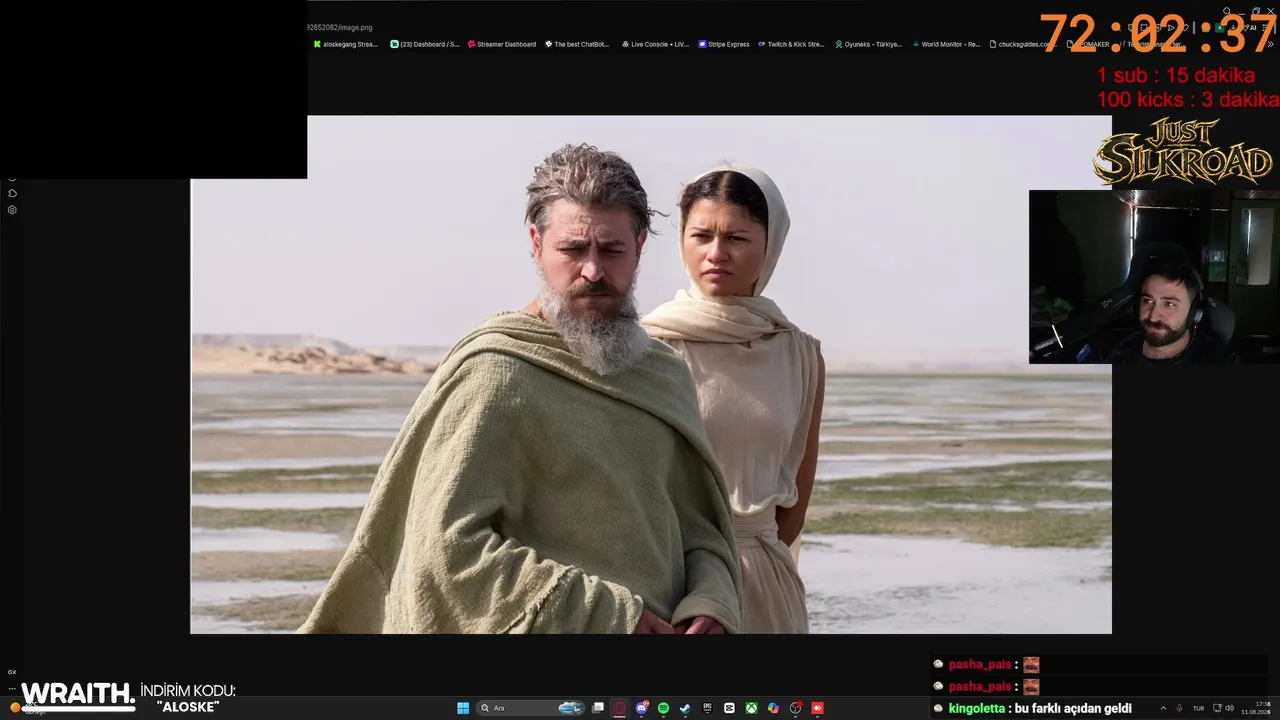Screen dimensions: 1280x720
Task: Open Spotify from the taskbar
Action: pos(664,708)
